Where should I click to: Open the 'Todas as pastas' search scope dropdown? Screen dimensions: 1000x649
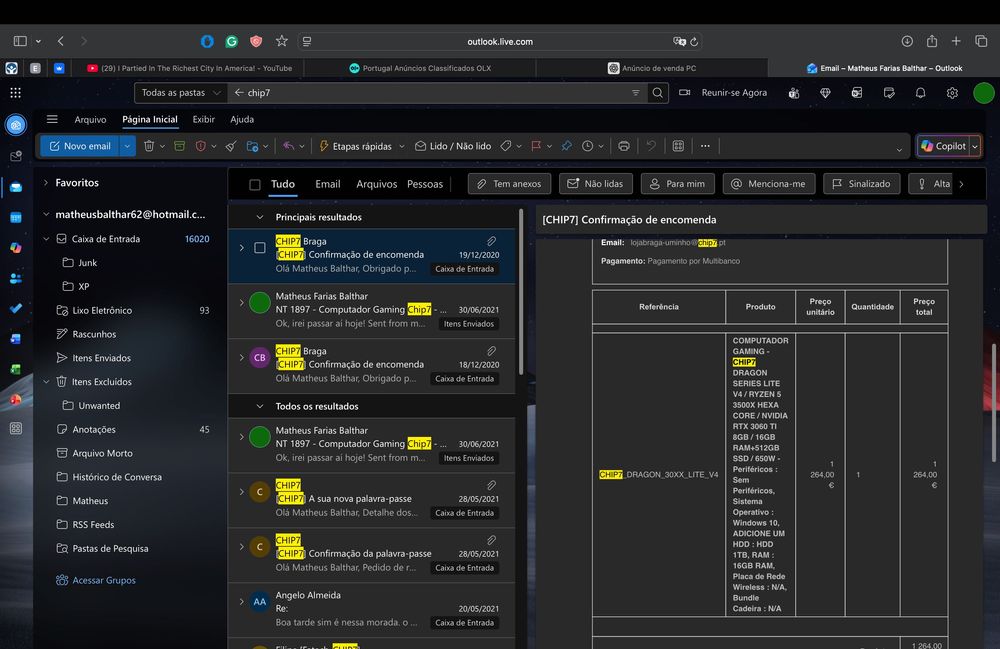tap(182, 93)
